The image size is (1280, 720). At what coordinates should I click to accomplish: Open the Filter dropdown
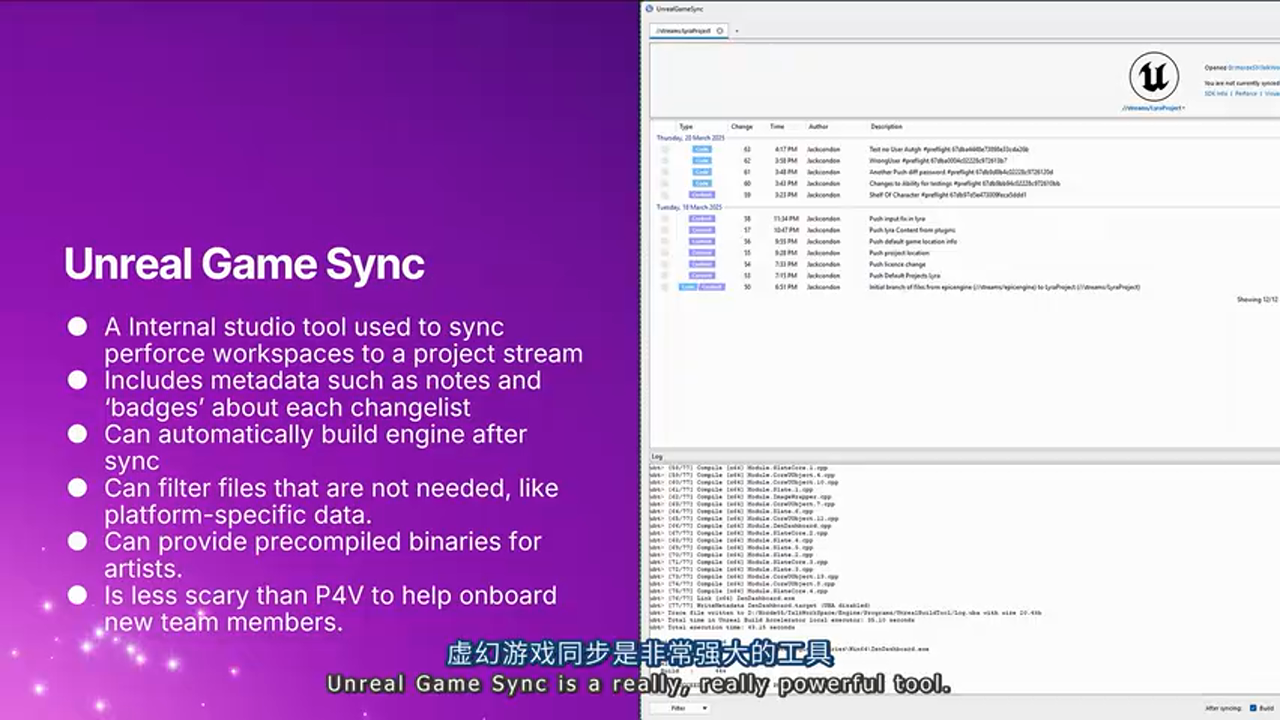(x=681, y=707)
